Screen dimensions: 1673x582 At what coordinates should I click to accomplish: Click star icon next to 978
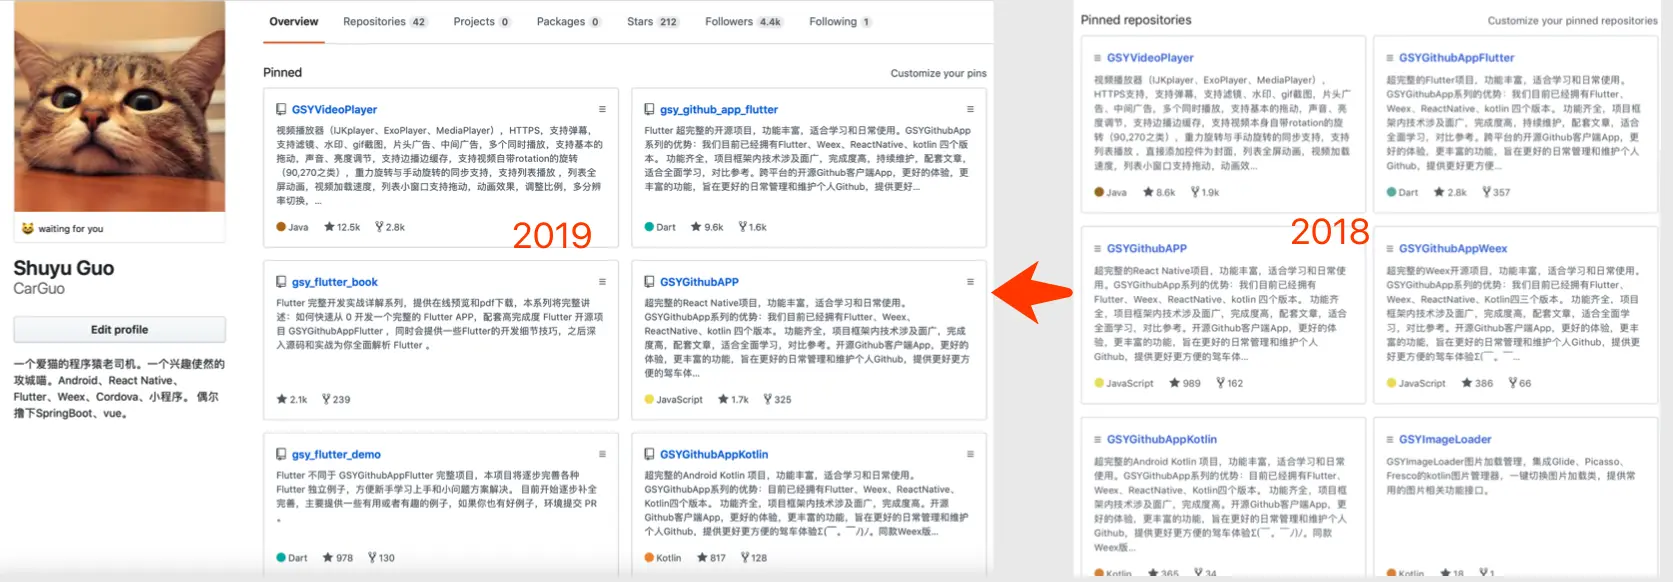pyautogui.click(x=328, y=558)
